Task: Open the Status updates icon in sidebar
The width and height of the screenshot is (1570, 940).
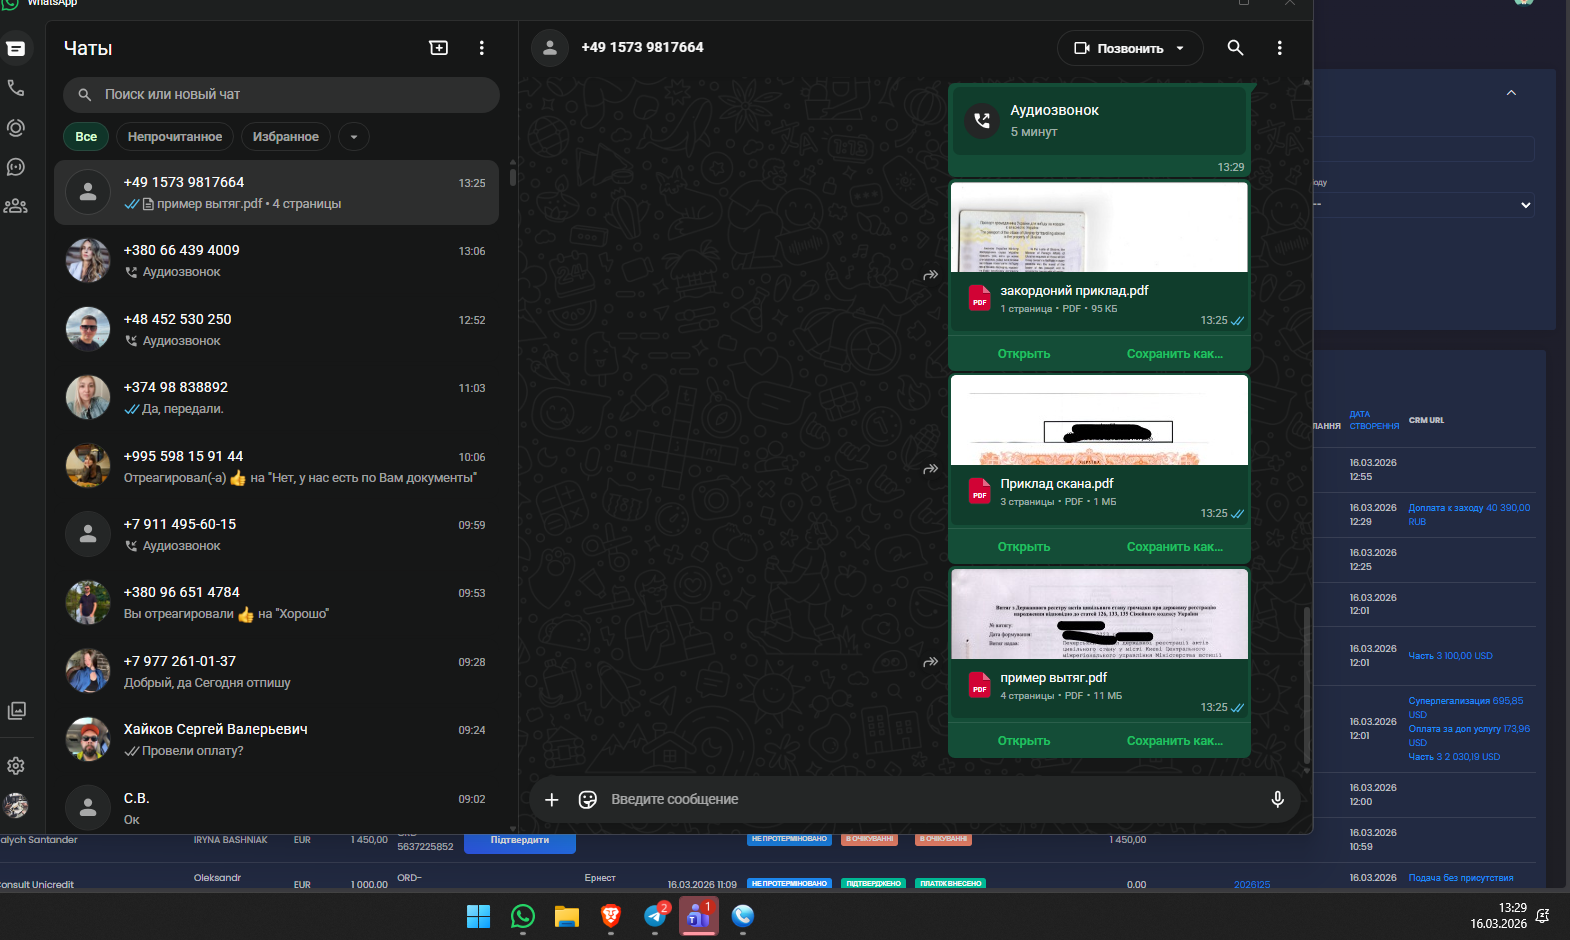Action: (x=16, y=128)
